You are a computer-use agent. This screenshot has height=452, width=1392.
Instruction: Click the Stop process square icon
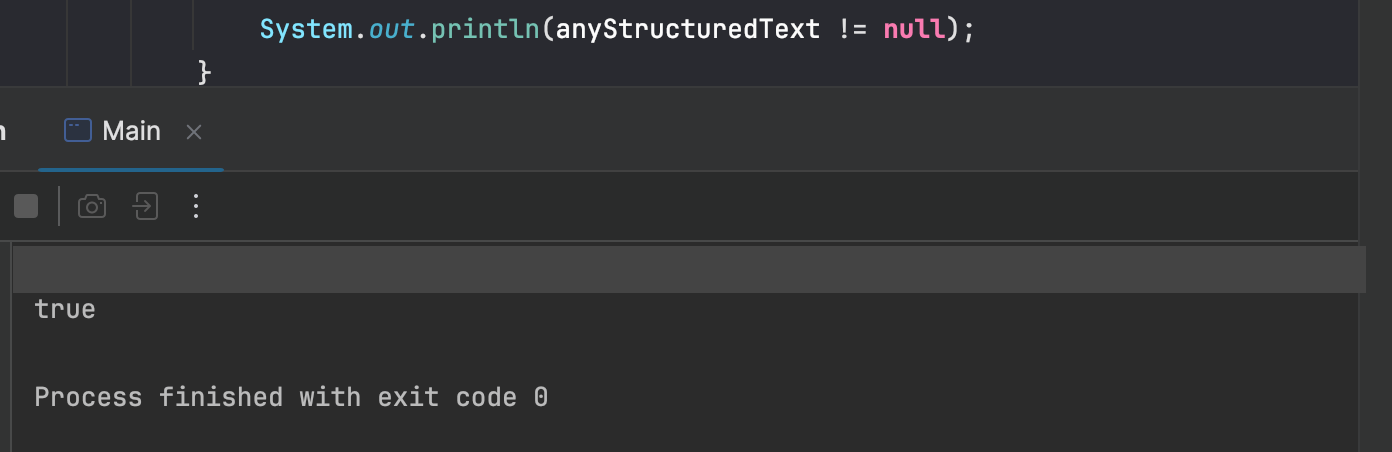pos(26,206)
